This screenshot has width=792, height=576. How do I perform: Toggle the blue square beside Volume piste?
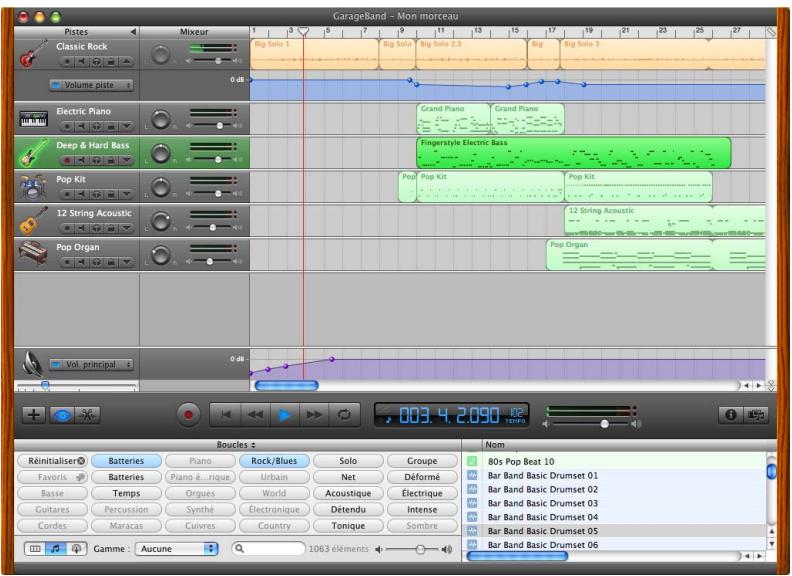[x=56, y=85]
